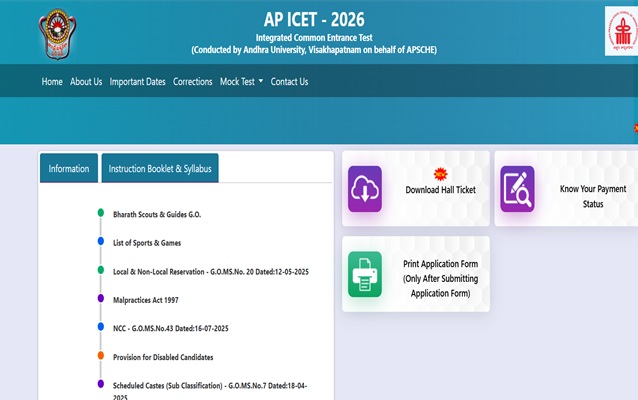The image size is (638, 400).
Task: Open Provision for Disabled Candidates
Action: [x=163, y=357]
